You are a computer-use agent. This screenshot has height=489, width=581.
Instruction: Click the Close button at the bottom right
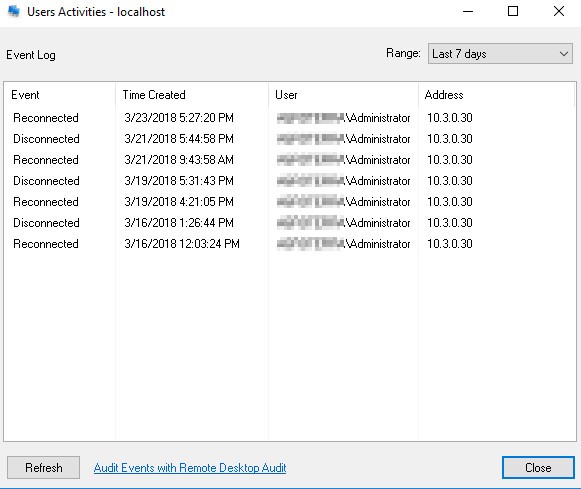coord(538,468)
